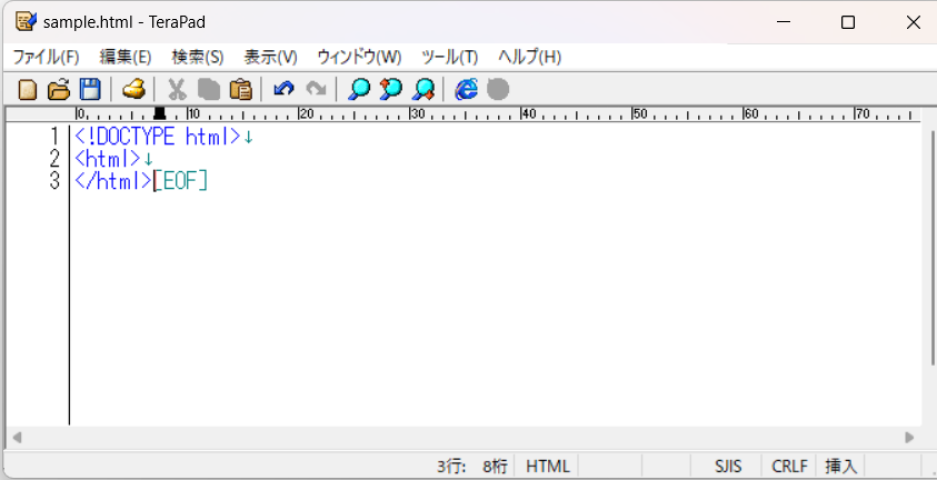
Task: Close the TeraPad window
Action: (x=913, y=23)
